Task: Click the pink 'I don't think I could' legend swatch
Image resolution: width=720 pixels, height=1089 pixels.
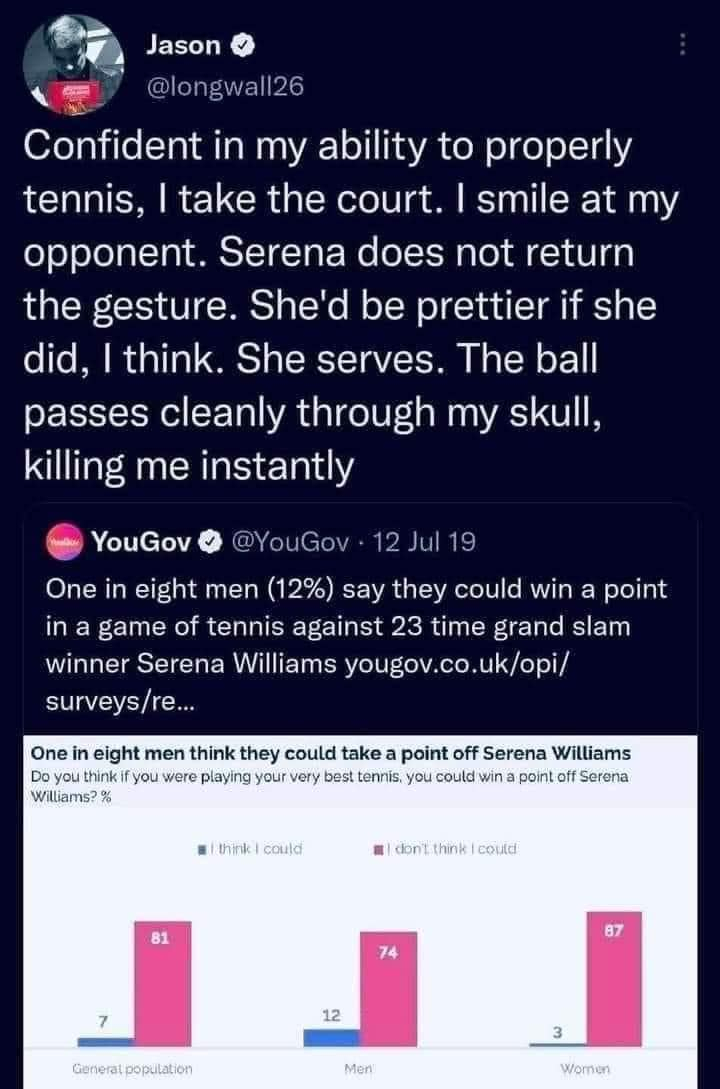Action: pyautogui.click(x=378, y=849)
